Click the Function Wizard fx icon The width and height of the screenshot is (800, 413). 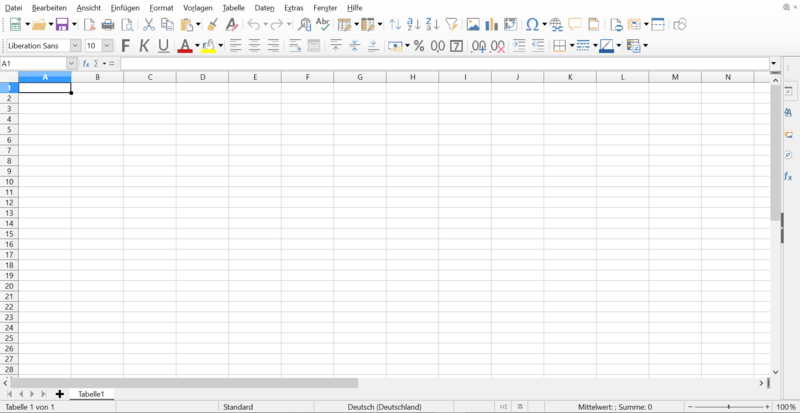tap(87, 63)
